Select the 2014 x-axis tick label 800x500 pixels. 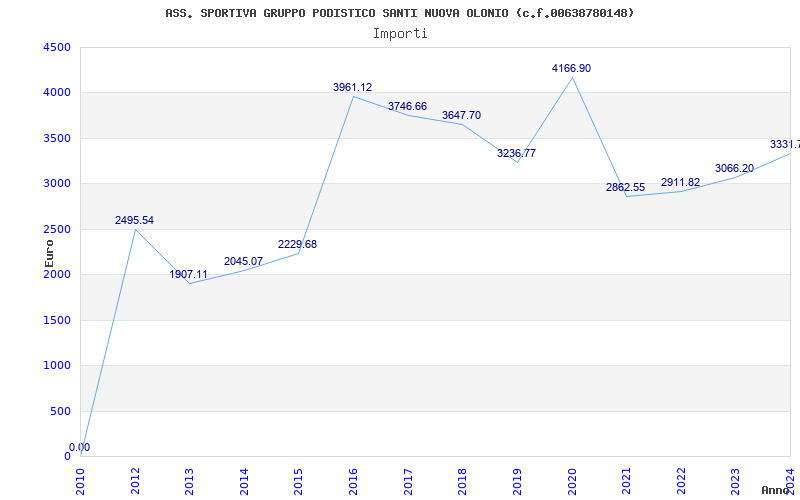coord(244,482)
